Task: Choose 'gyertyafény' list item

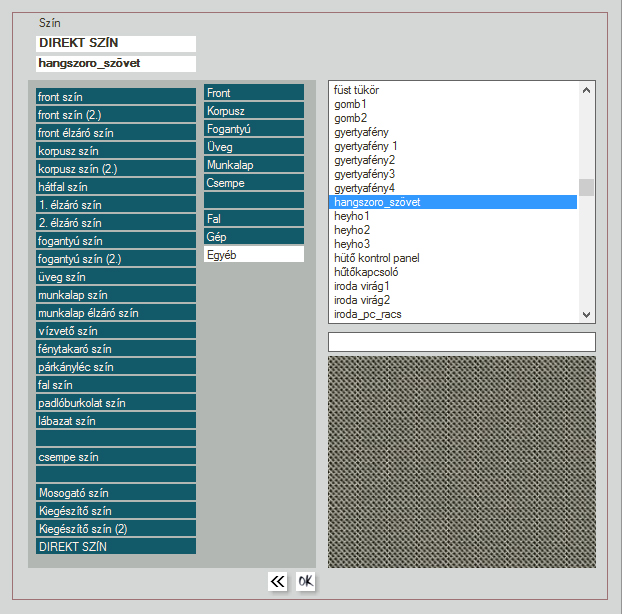Action: pyautogui.click(x=453, y=132)
